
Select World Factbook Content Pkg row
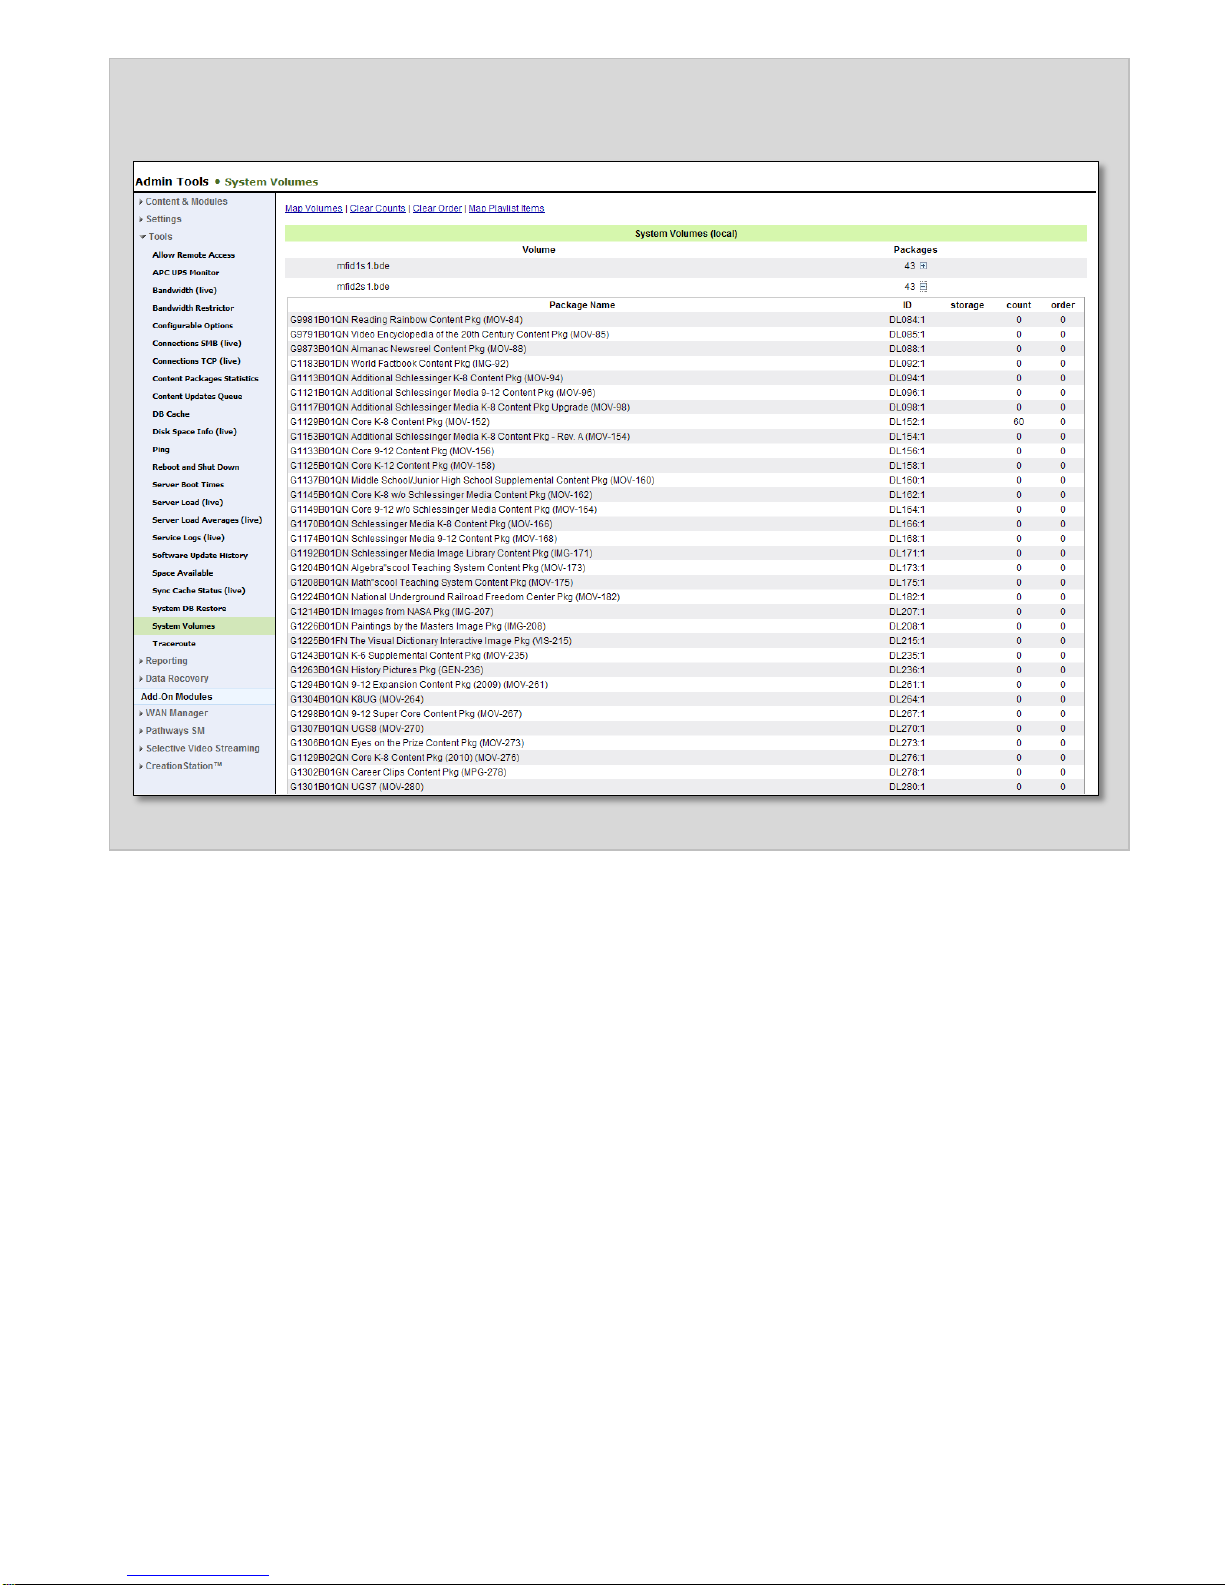tap(686, 364)
